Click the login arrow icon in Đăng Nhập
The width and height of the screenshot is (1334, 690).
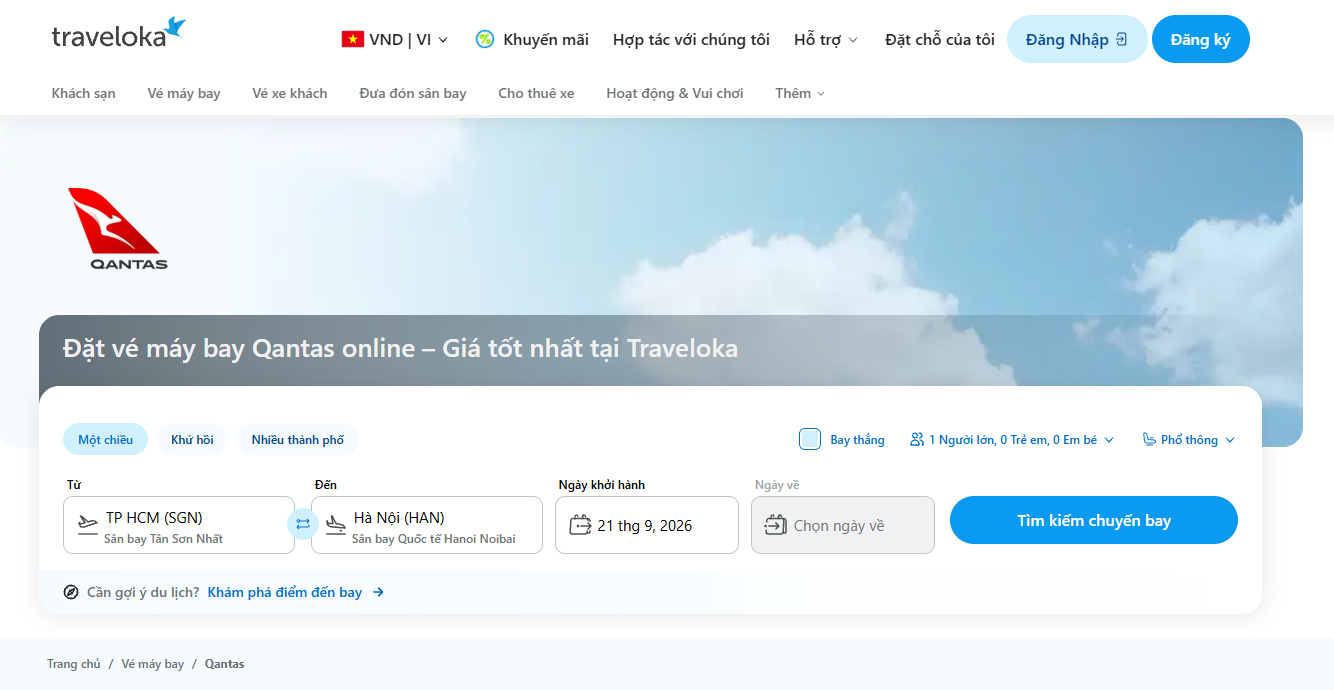pos(1122,39)
